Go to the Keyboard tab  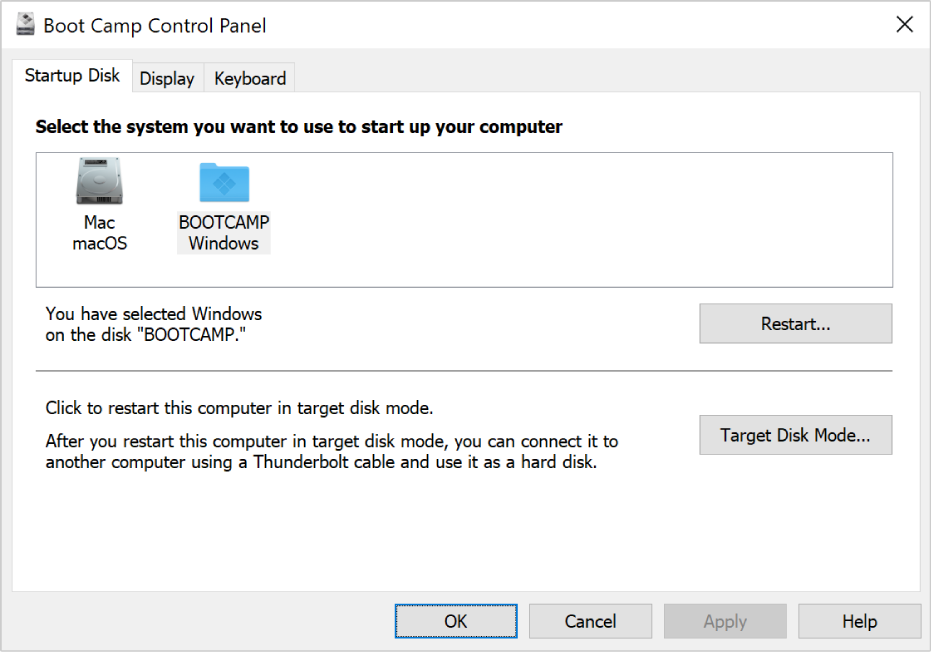click(x=250, y=78)
